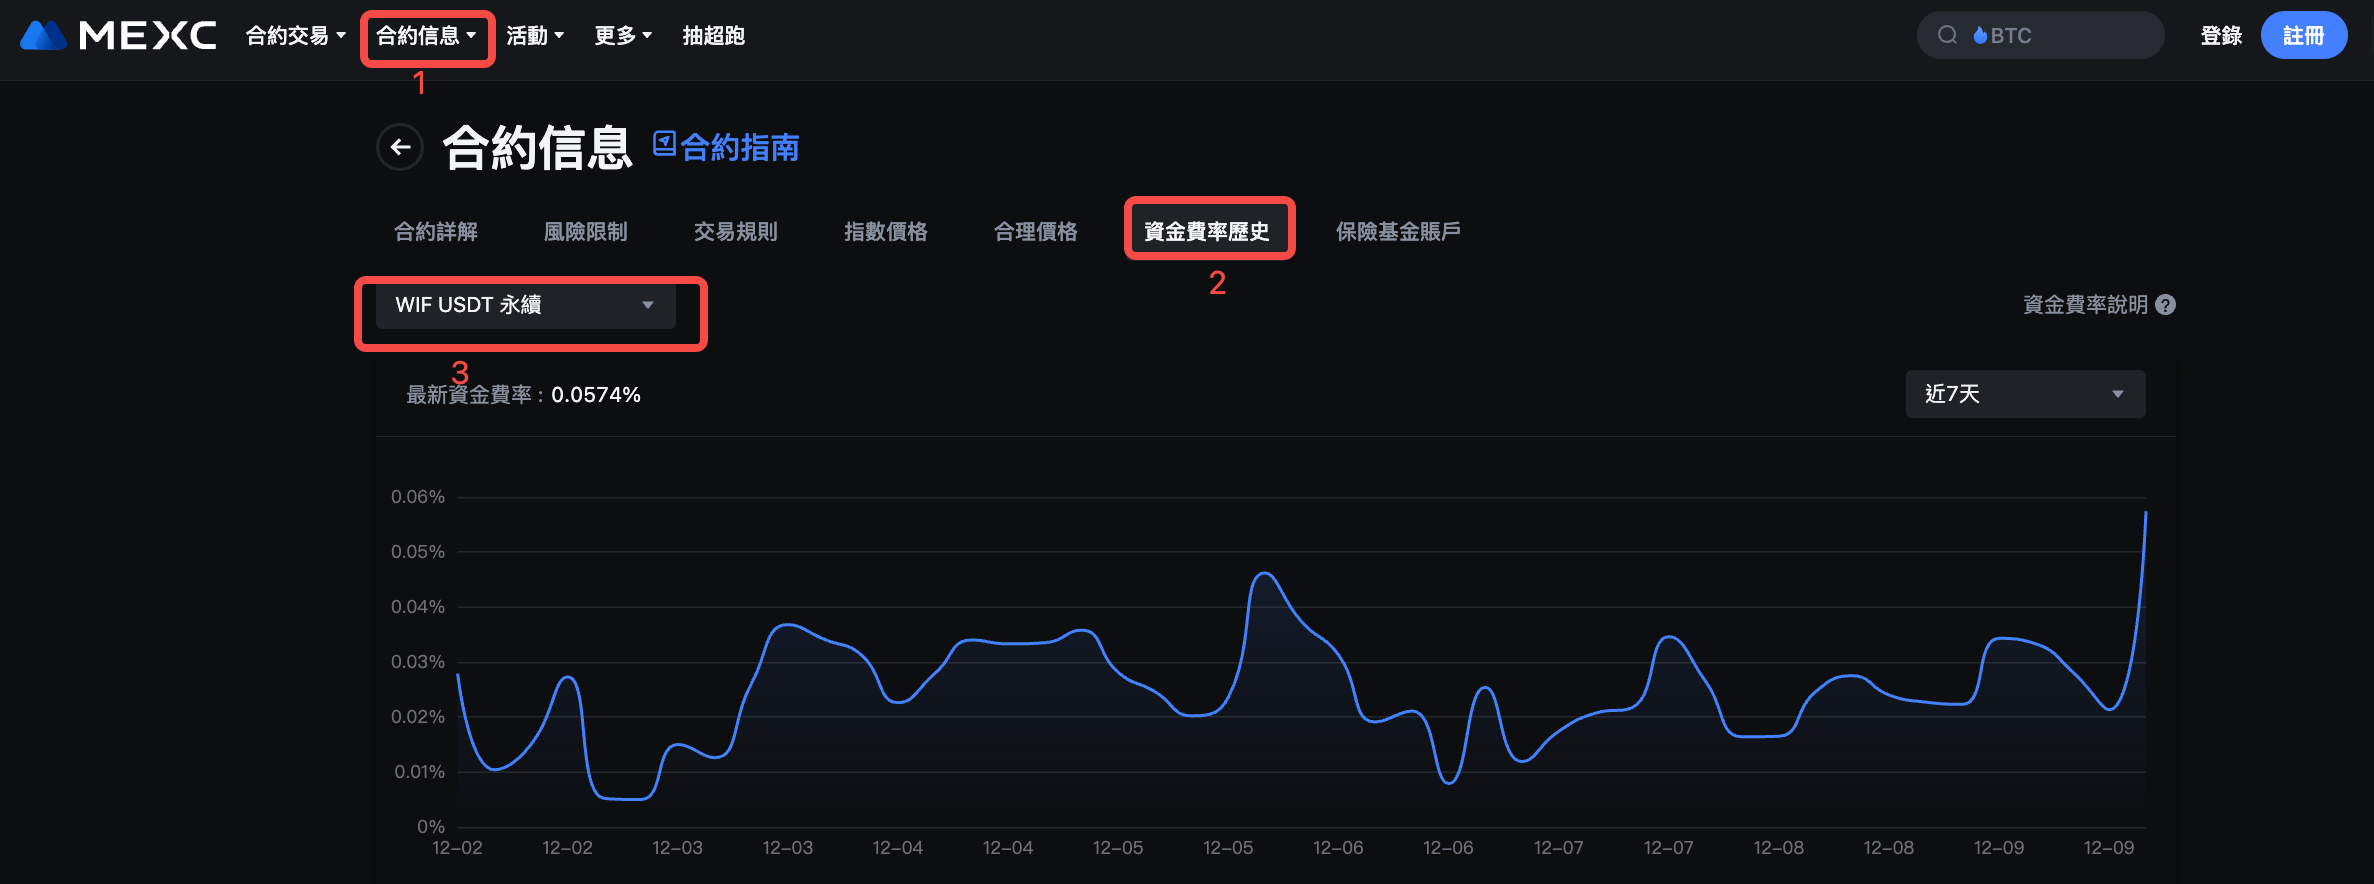Expand the 活動 menu
The image size is (2374, 884).
tap(535, 36)
